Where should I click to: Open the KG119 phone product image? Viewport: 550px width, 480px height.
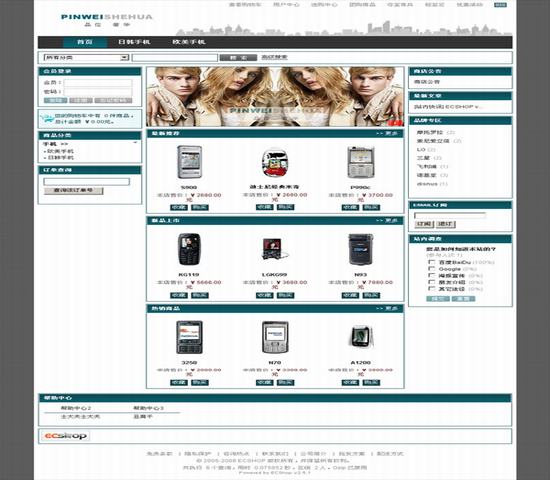[189, 249]
